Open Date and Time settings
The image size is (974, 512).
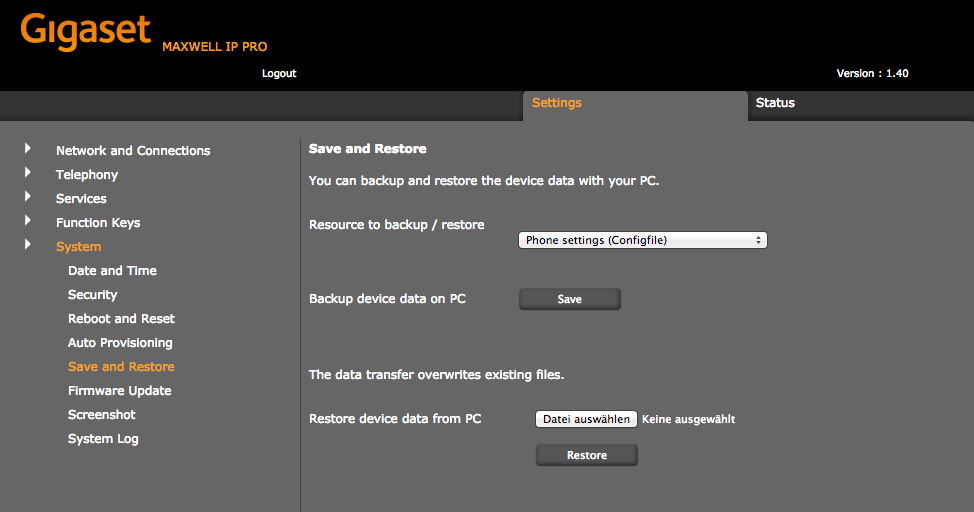(112, 271)
